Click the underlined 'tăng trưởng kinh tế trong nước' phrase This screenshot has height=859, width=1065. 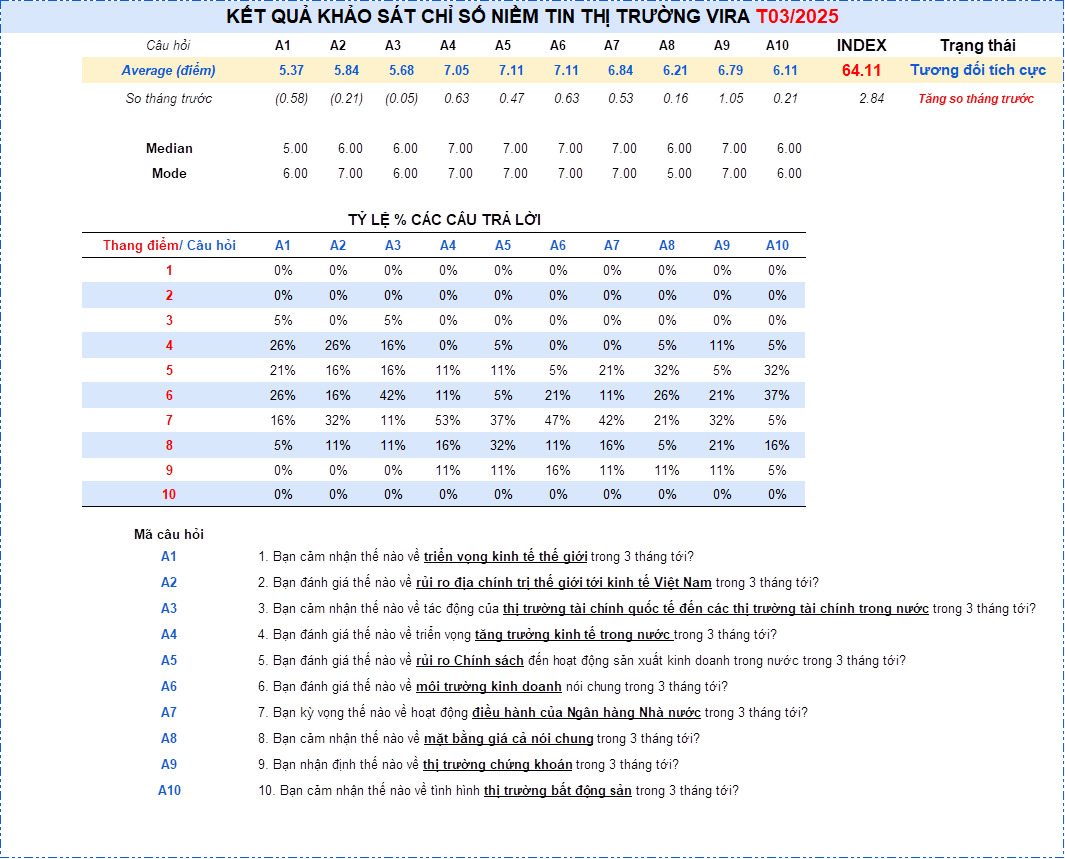574,636
